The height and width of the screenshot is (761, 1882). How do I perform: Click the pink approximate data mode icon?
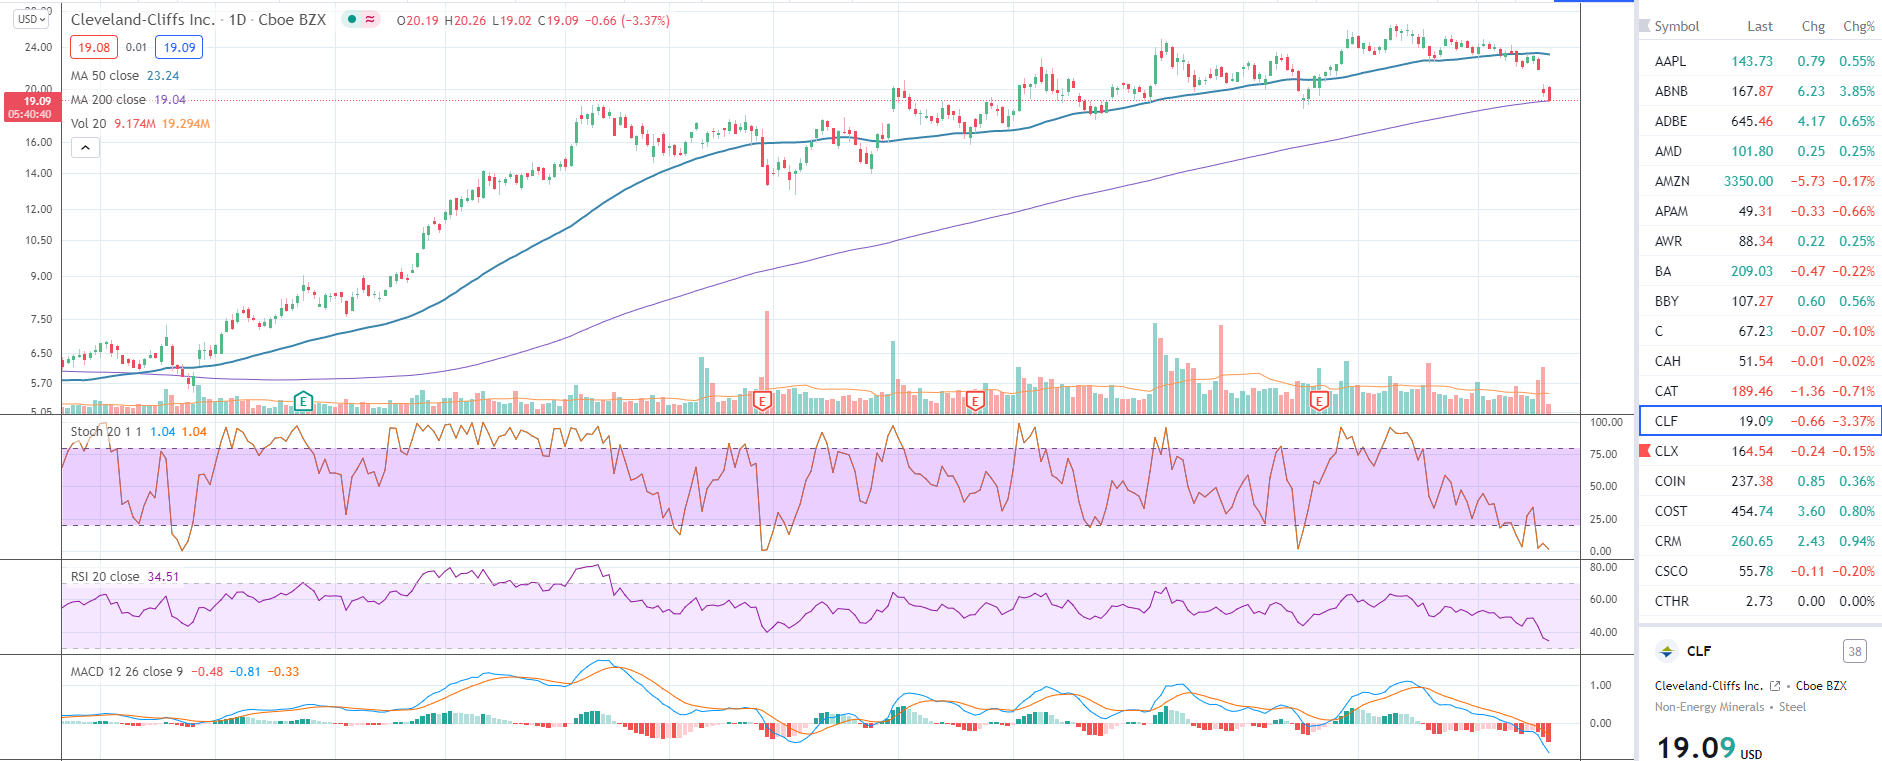[370, 19]
